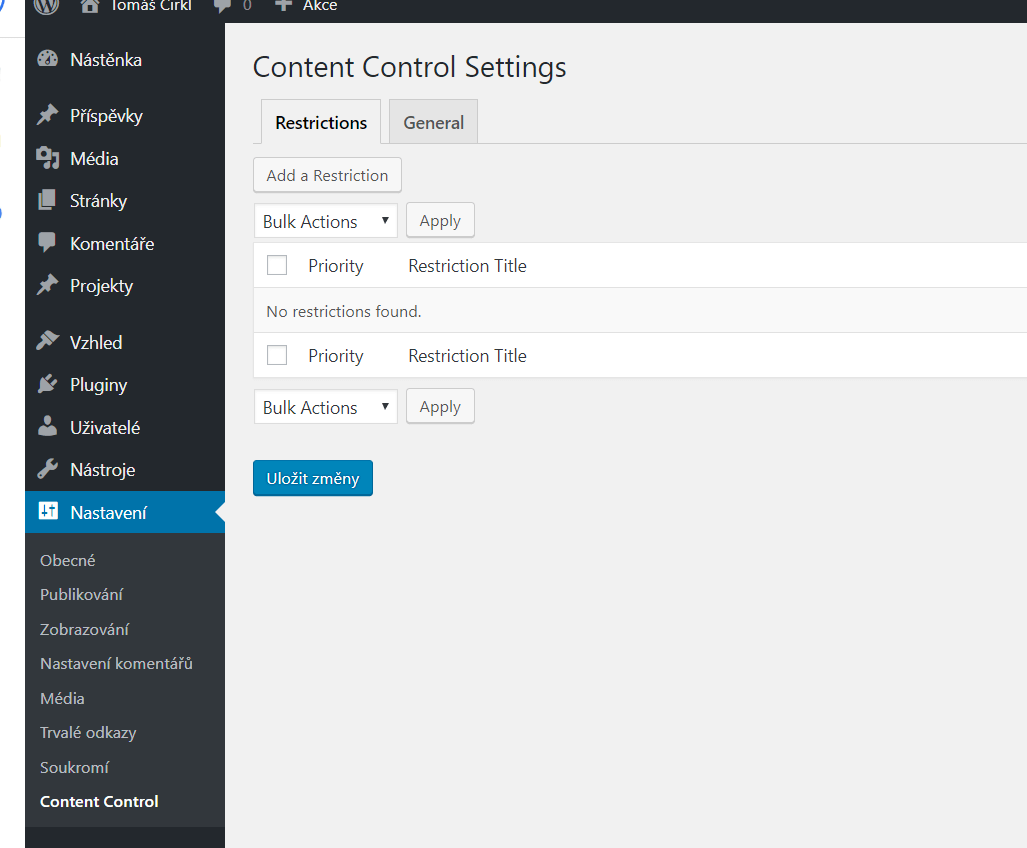Click the Priority column label in footer
The image size is (1027, 848).
coord(335,356)
